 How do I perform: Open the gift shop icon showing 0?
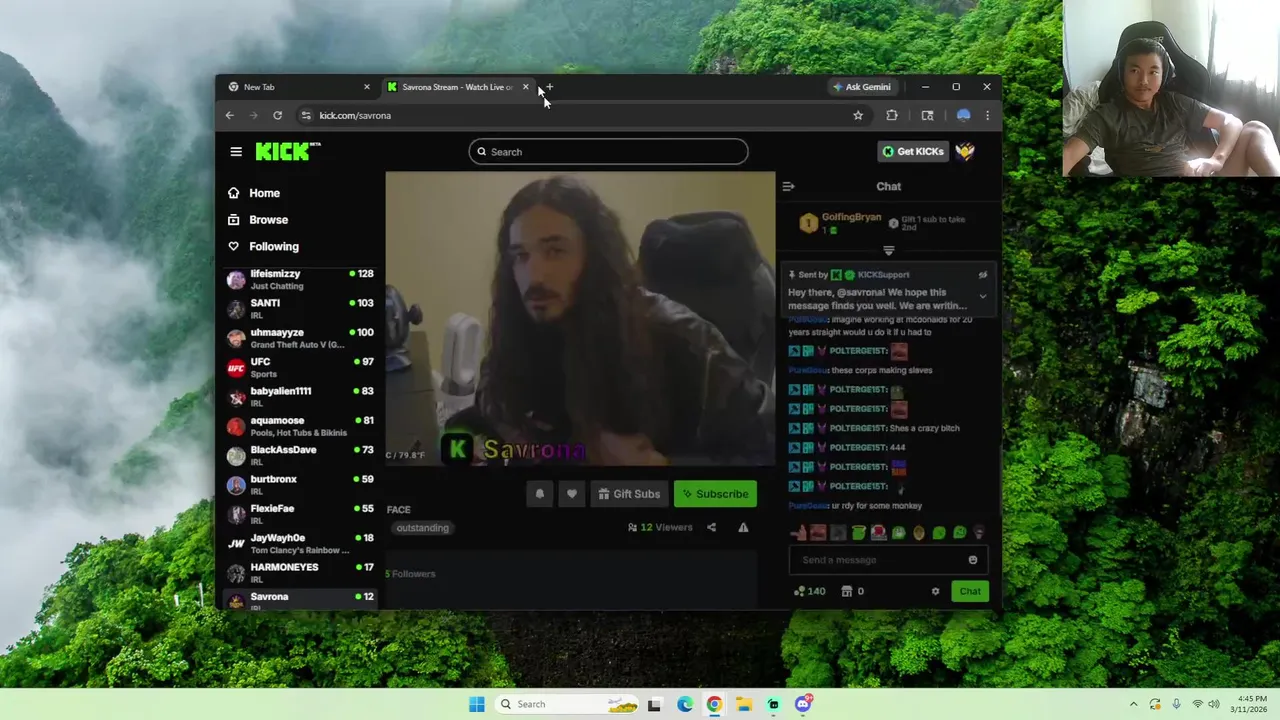(853, 591)
